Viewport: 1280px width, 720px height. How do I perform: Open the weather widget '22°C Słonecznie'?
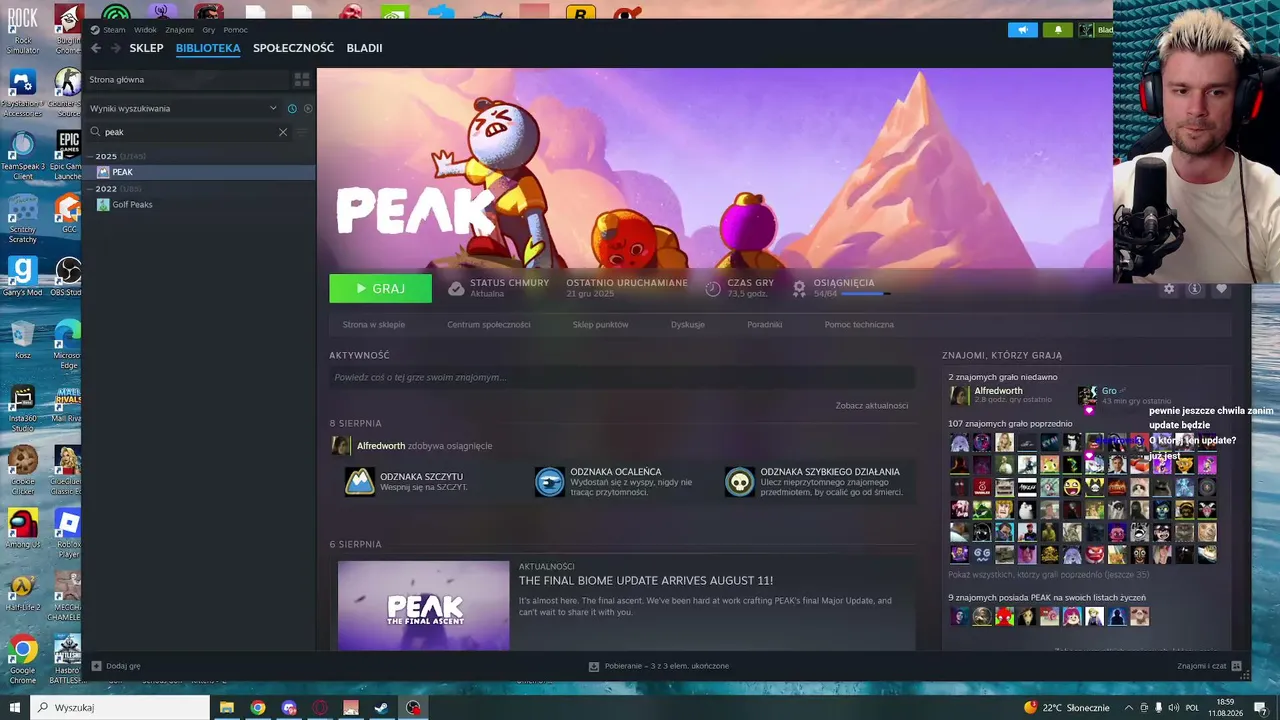1067,707
